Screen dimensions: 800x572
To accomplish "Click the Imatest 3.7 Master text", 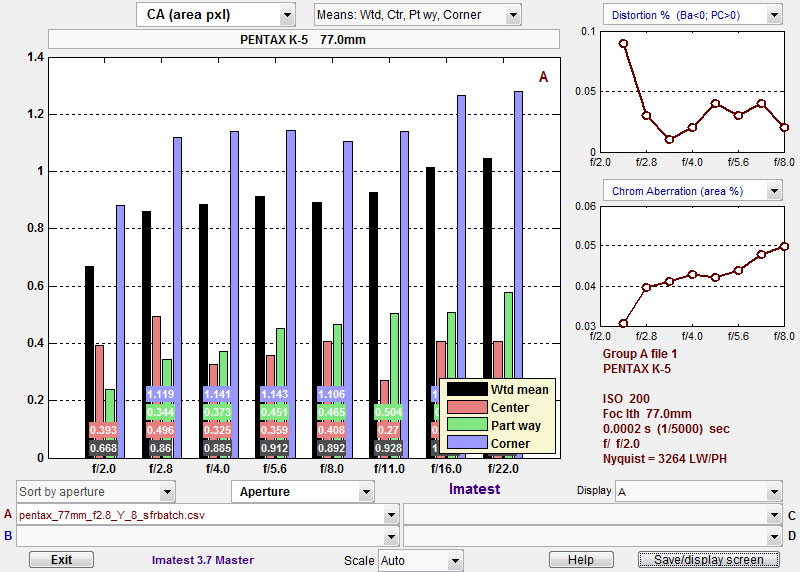I will pyautogui.click(x=203, y=560).
